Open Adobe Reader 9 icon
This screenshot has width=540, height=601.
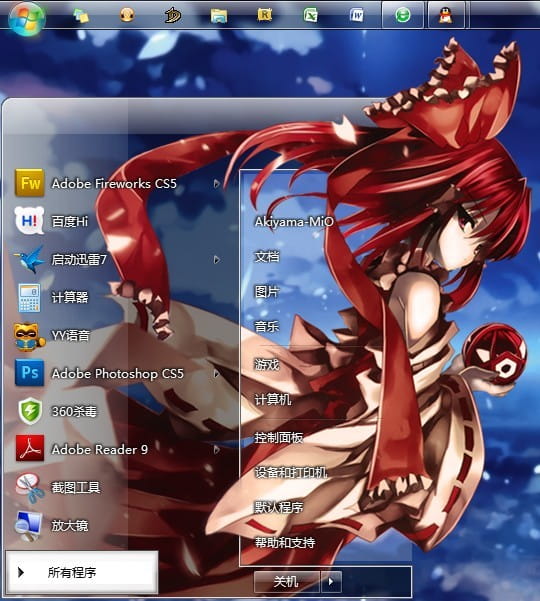point(30,448)
